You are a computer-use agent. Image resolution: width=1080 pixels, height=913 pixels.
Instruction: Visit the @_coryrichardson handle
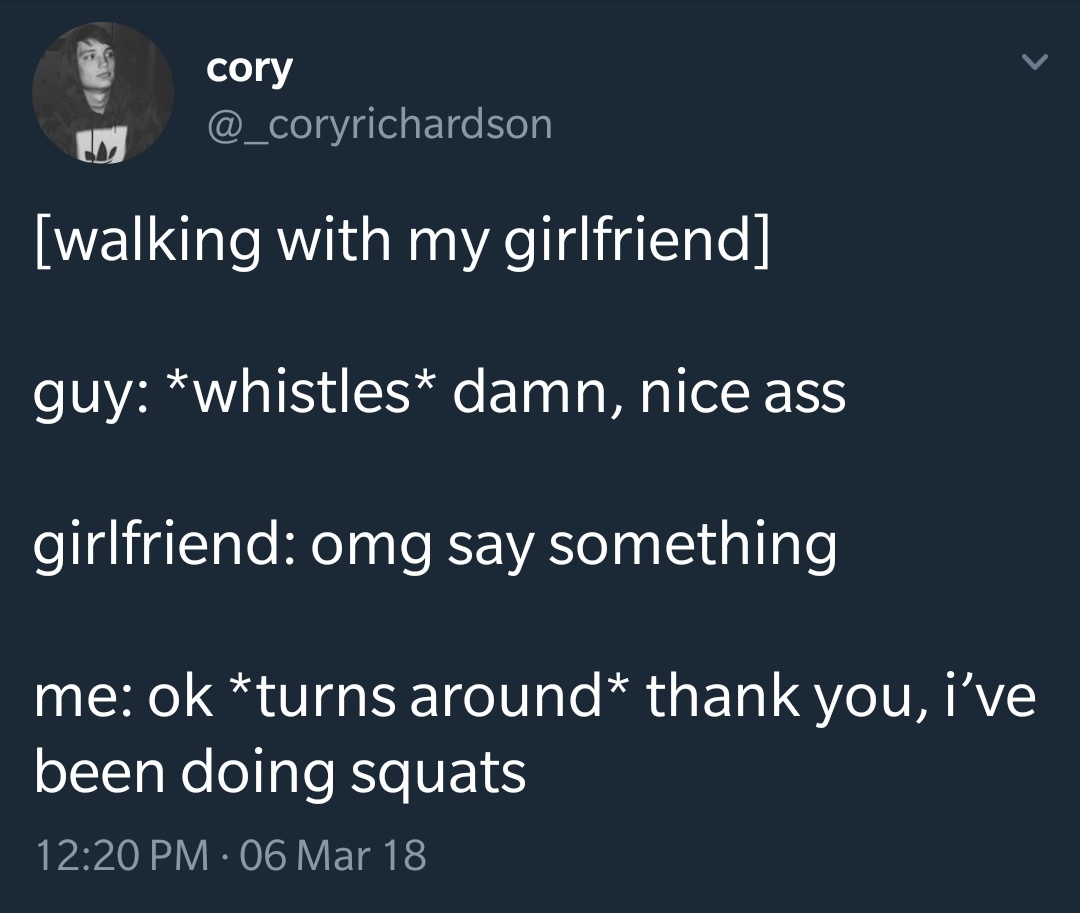click(x=380, y=125)
